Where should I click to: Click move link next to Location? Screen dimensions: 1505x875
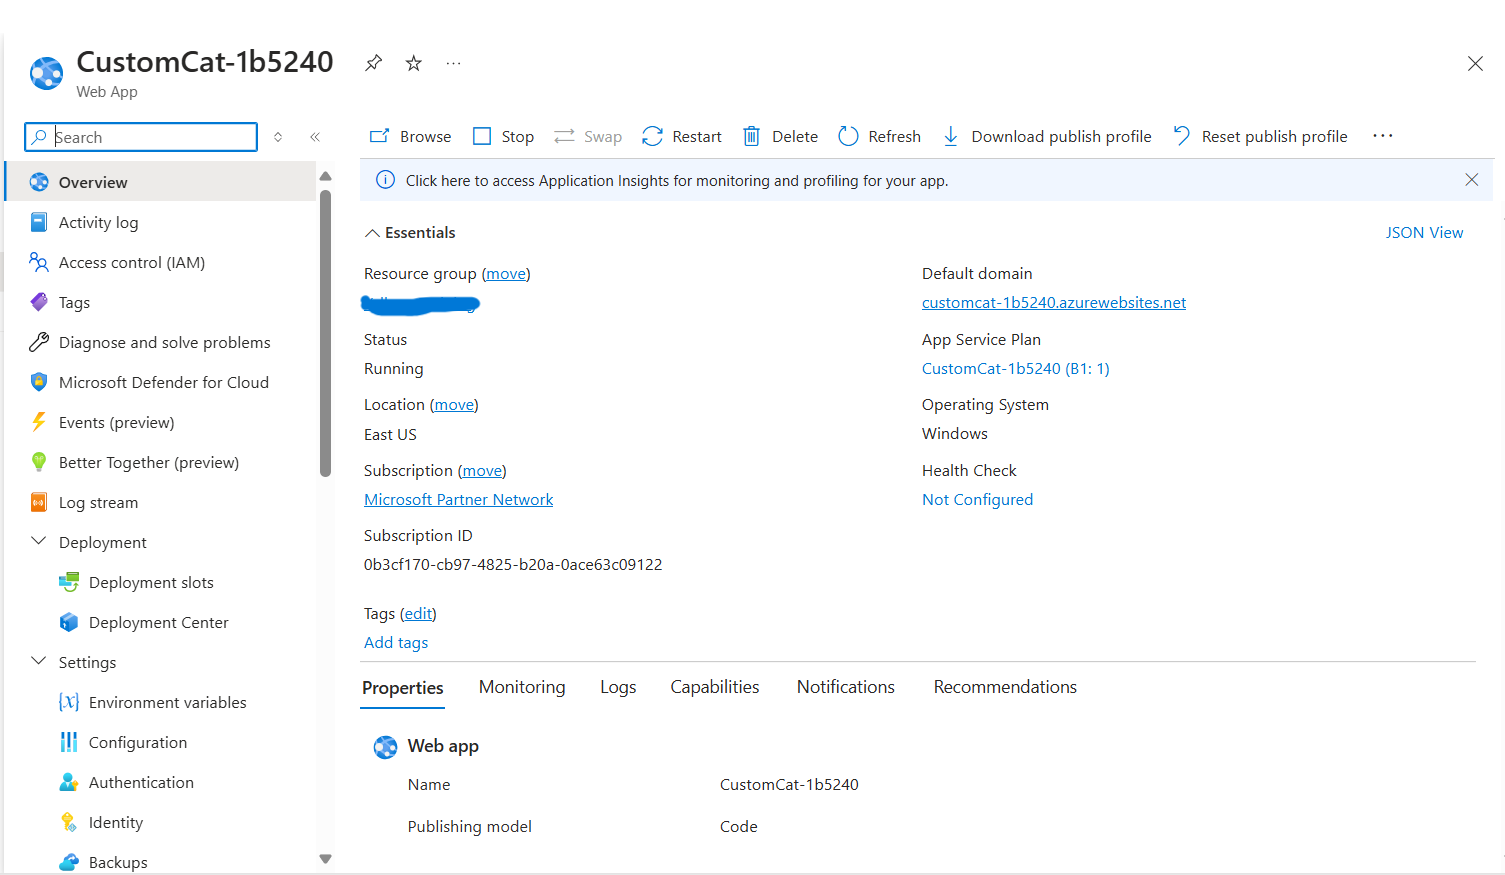point(454,405)
